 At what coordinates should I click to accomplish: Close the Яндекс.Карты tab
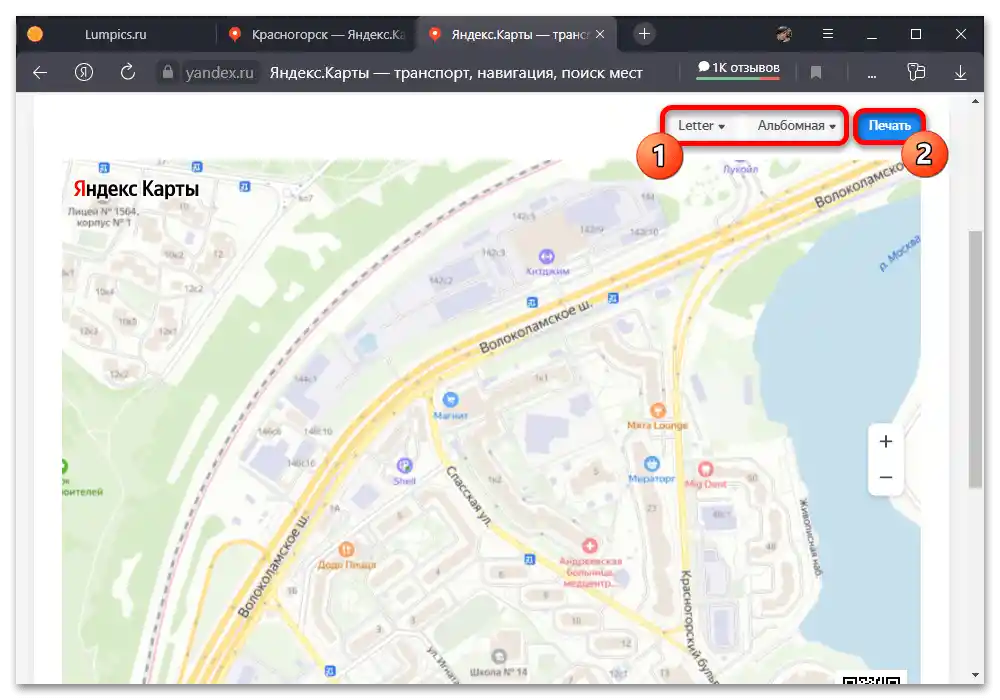point(600,34)
